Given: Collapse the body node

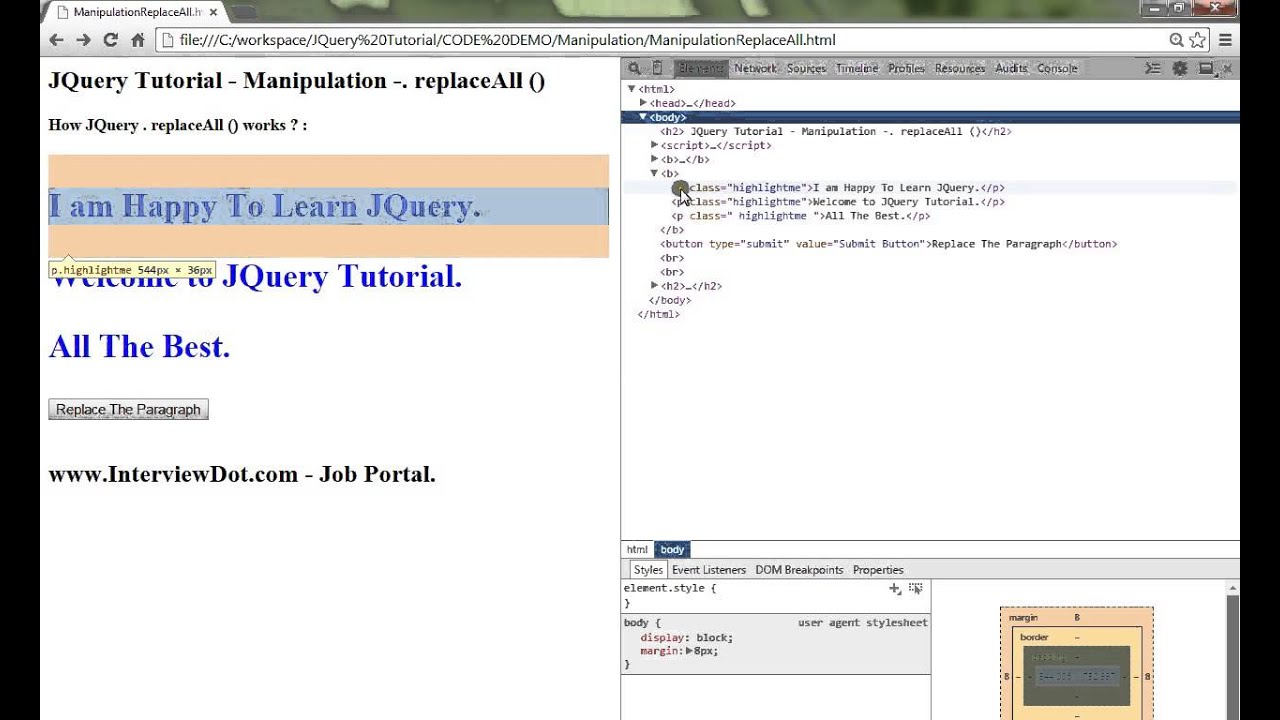Looking at the screenshot, I should click(x=643, y=117).
